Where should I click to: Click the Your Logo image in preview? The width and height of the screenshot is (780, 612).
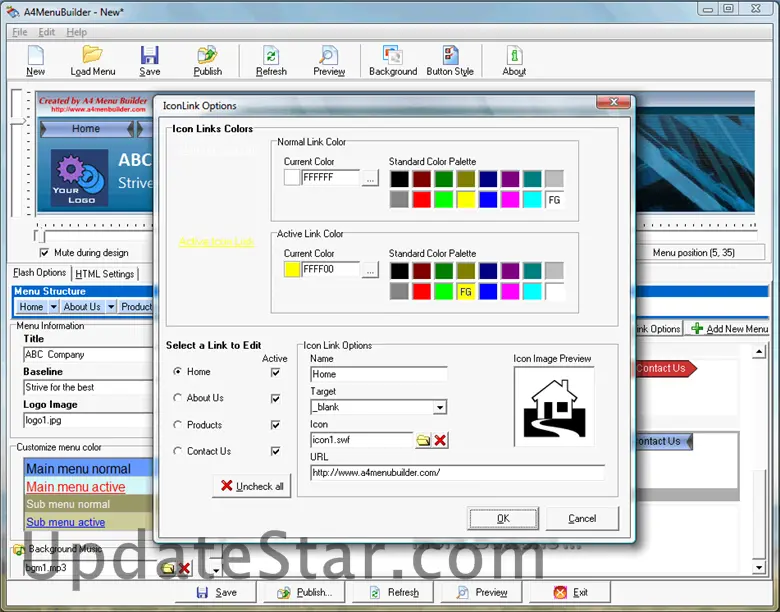80,178
